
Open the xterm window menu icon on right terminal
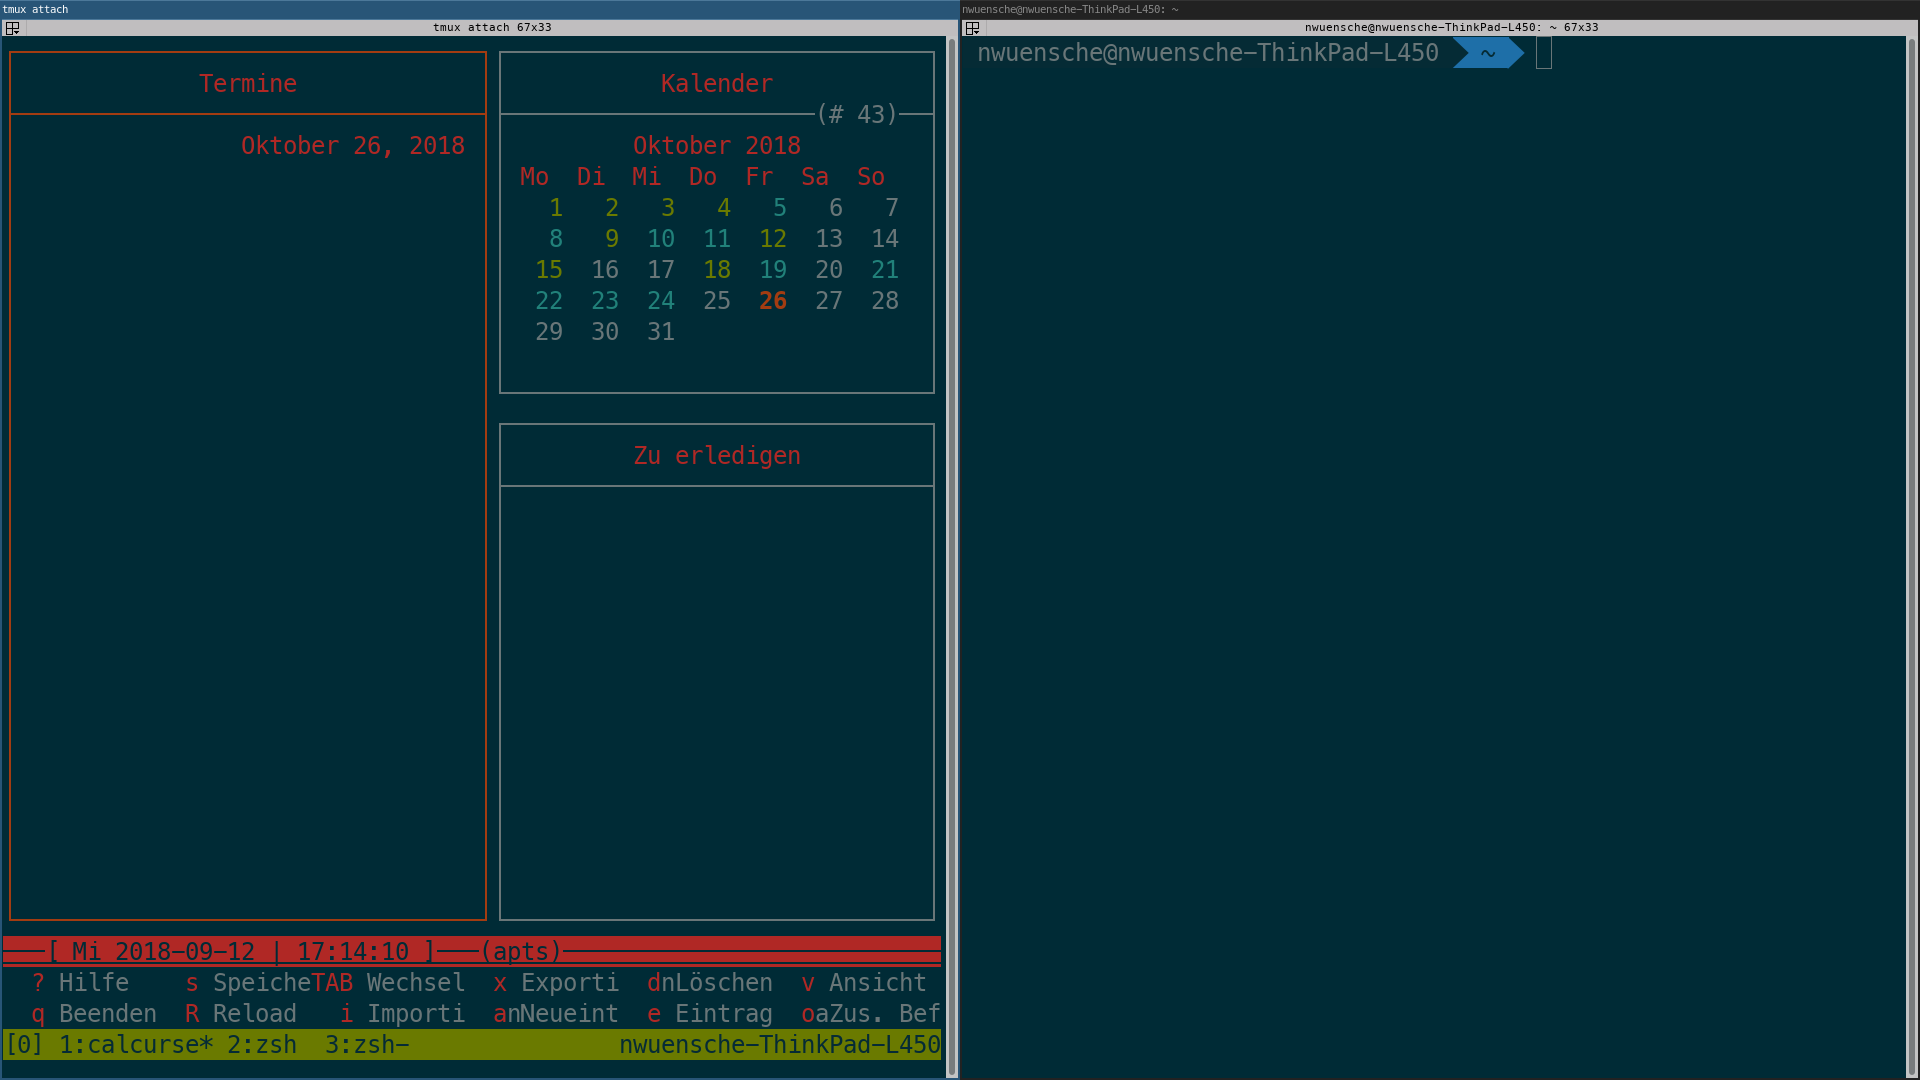click(x=972, y=29)
